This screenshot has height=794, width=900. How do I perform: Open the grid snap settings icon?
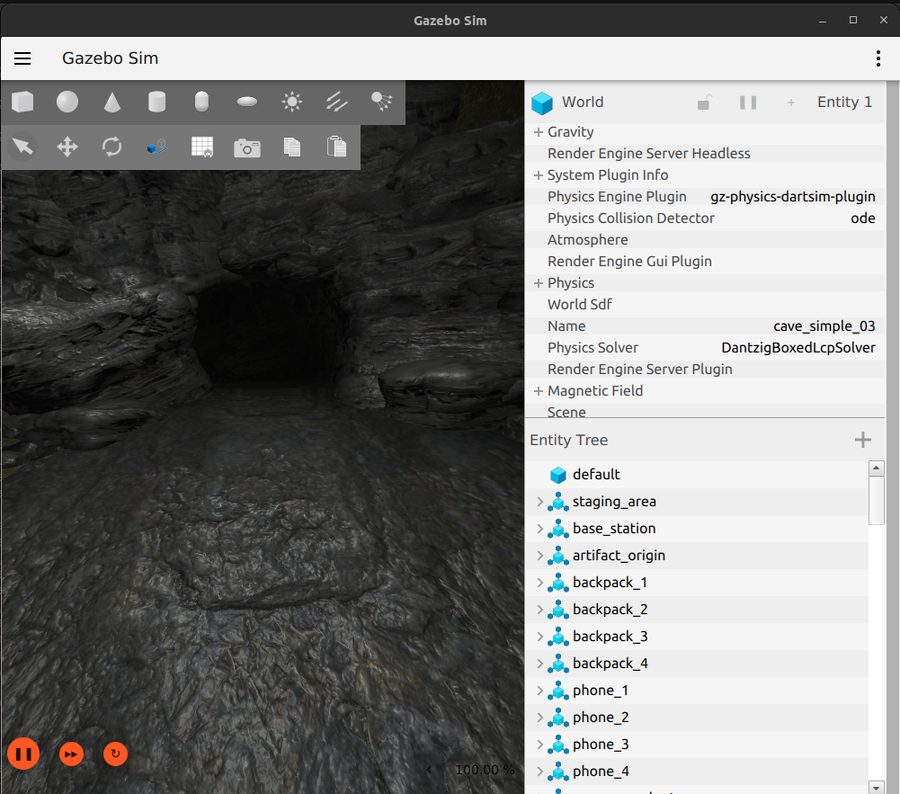(x=202, y=147)
